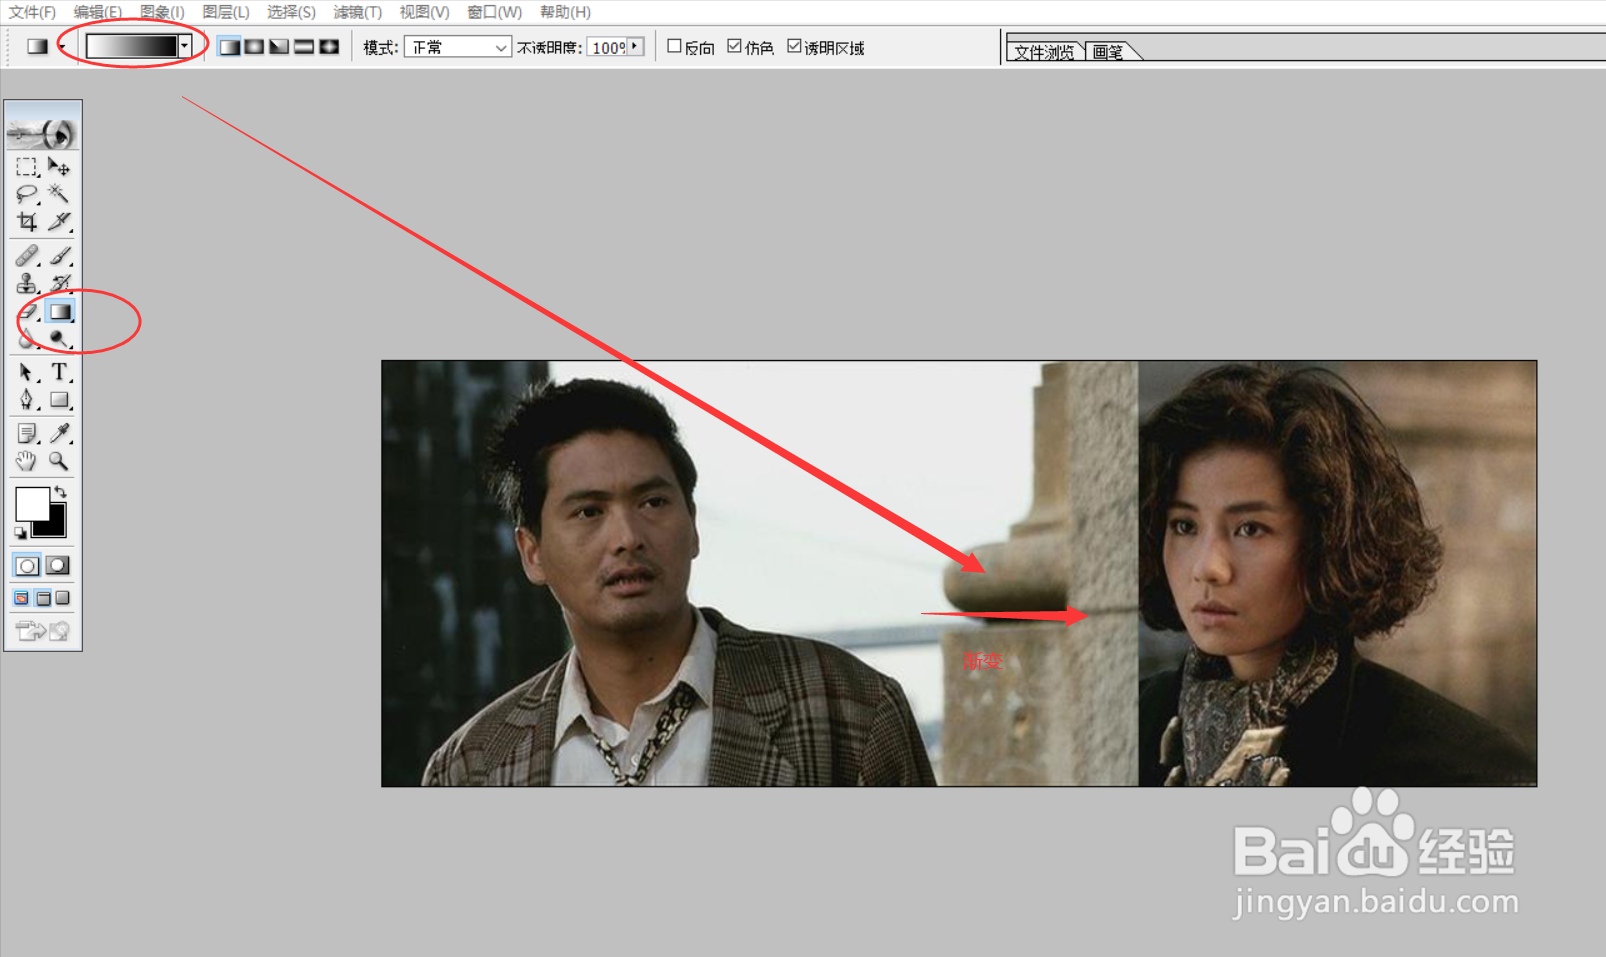Screen dimensions: 1606x957
Task: Choose the angle gradient style
Action: coord(280,47)
